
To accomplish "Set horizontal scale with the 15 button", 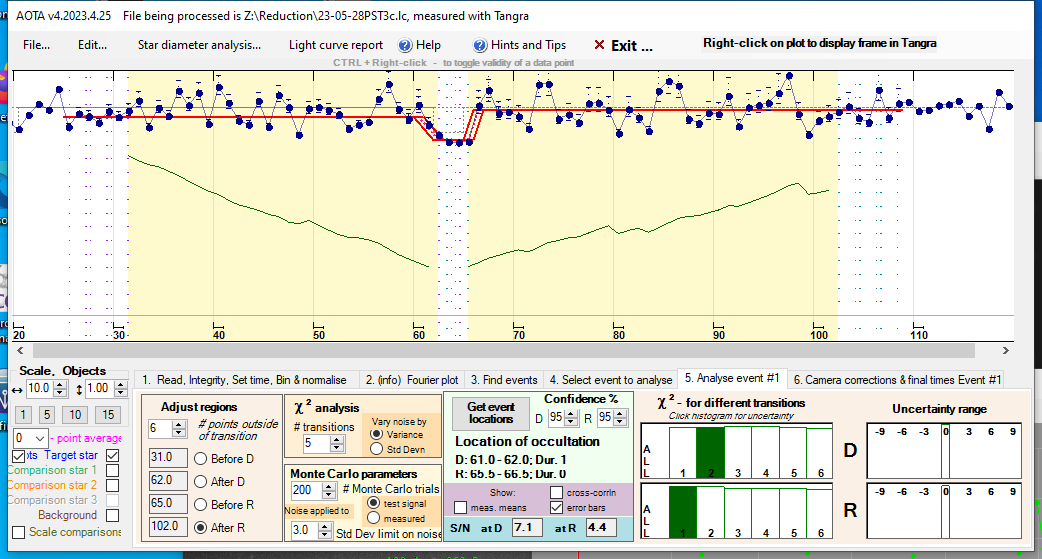I will click(108, 415).
